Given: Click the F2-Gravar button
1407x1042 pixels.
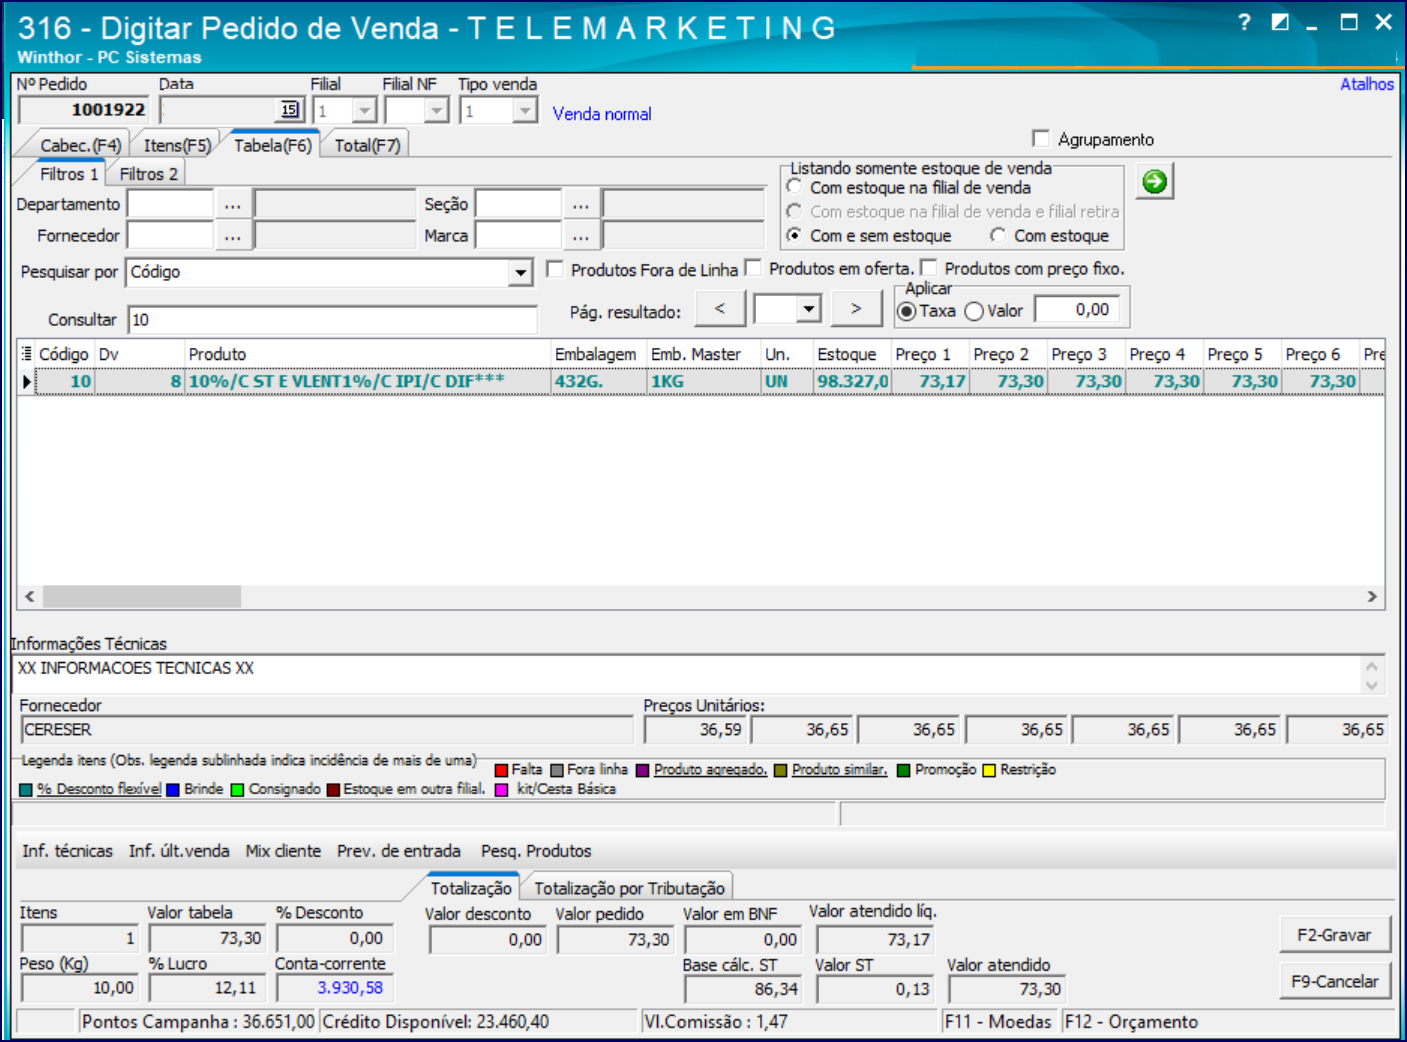Looking at the screenshot, I should (1334, 935).
